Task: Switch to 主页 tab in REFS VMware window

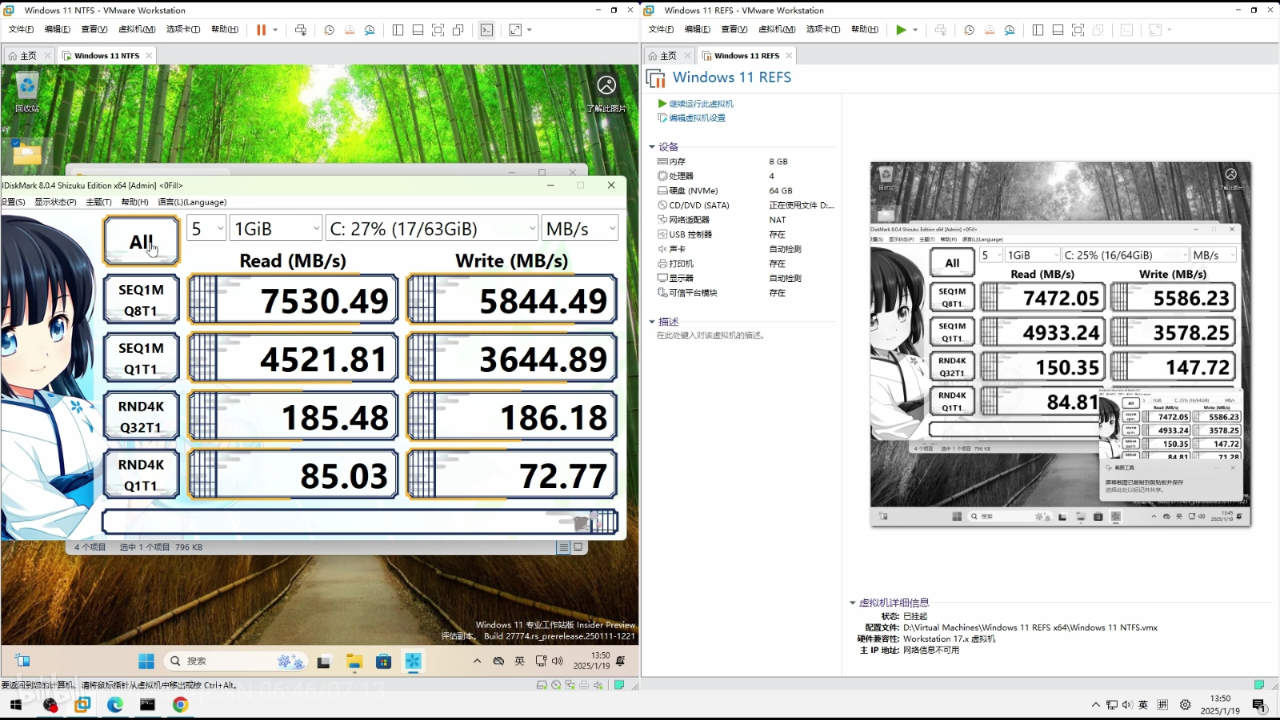Action: 662,56
